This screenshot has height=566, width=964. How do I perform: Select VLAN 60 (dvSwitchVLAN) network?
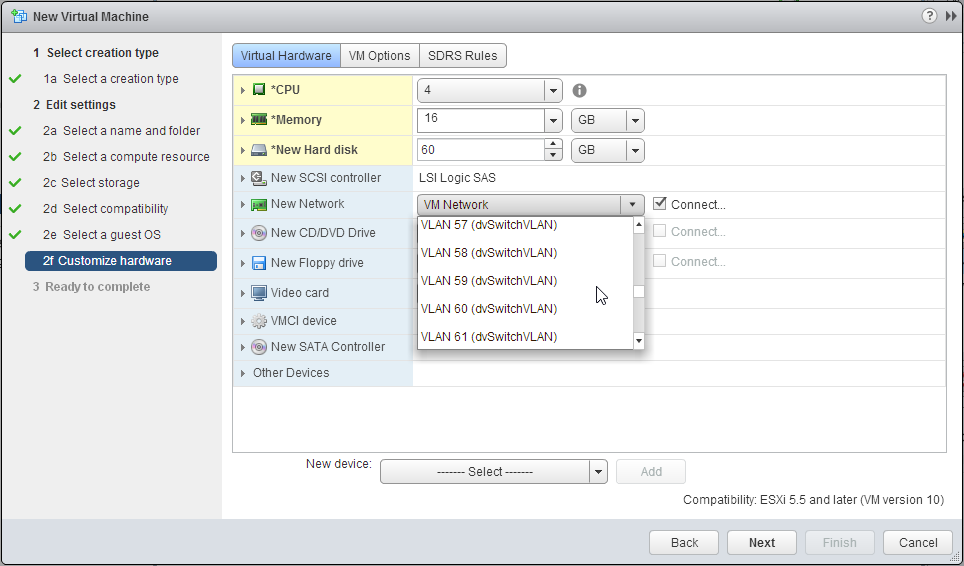(525, 309)
